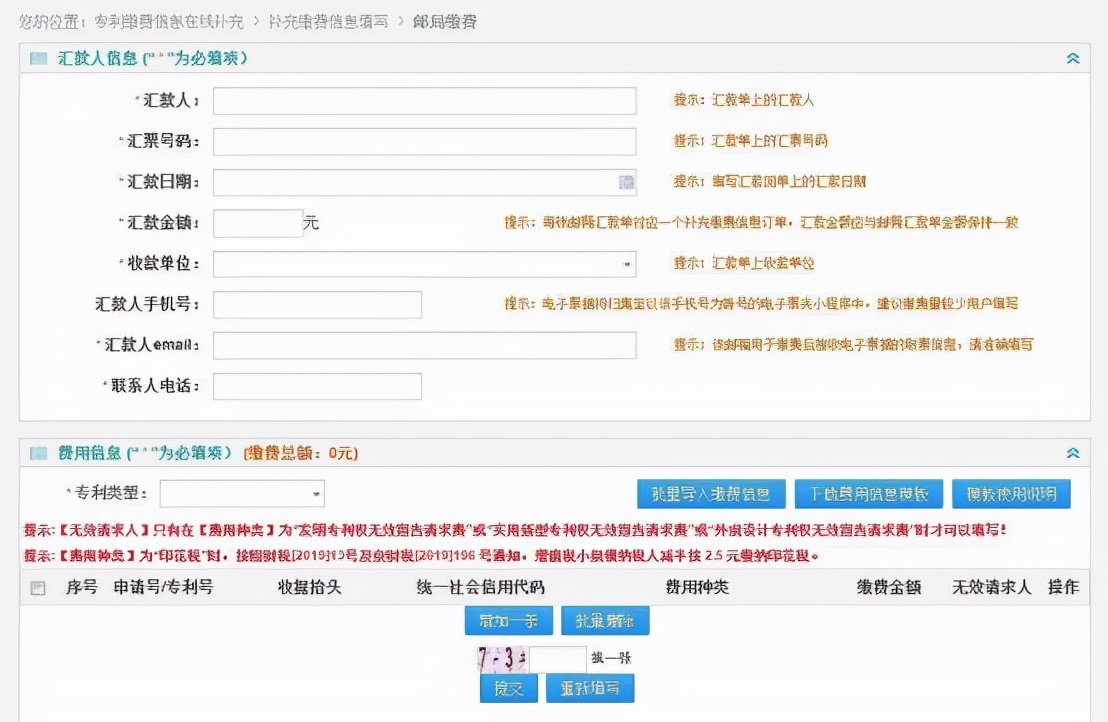Viewport: 1108px width, 722px height.
Task: Focus the 汇款人 input field
Action: pos(424,100)
